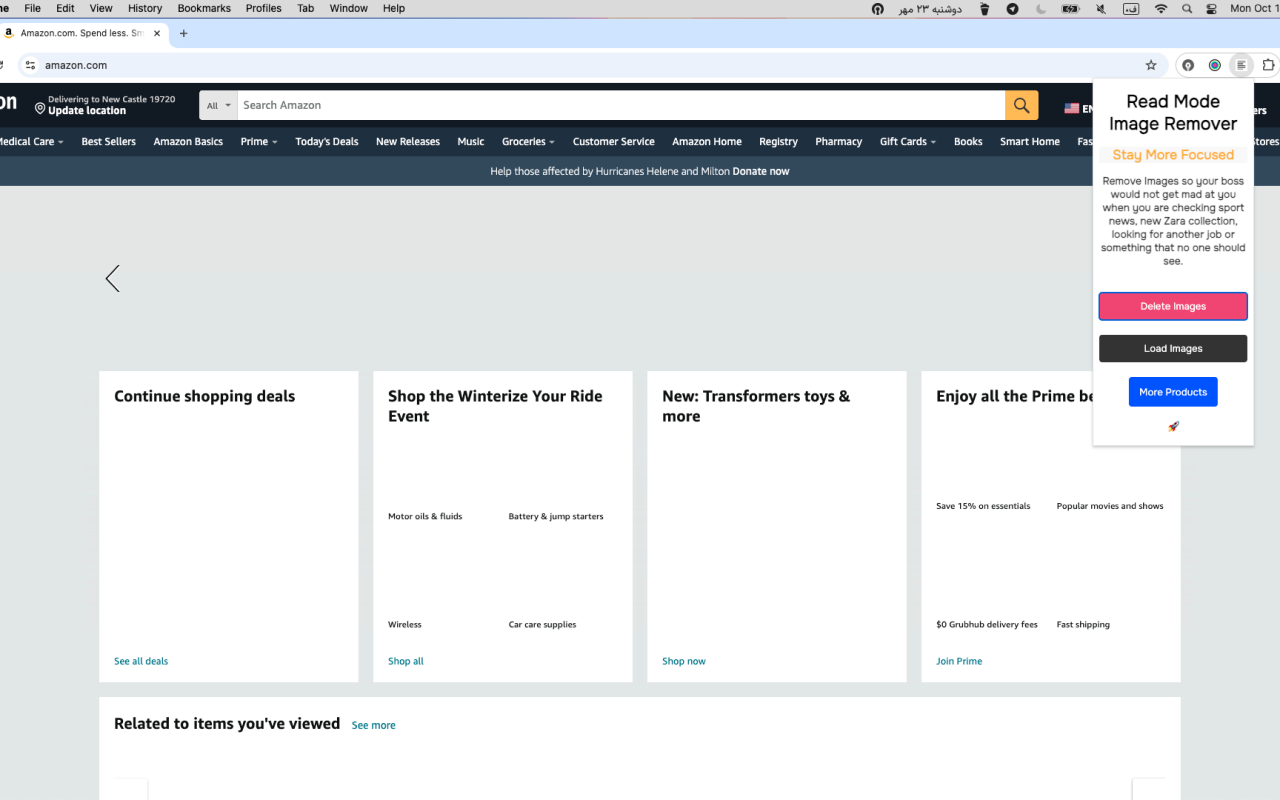
Task: Open the Smart Home navigation link
Action: [1030, 142]
